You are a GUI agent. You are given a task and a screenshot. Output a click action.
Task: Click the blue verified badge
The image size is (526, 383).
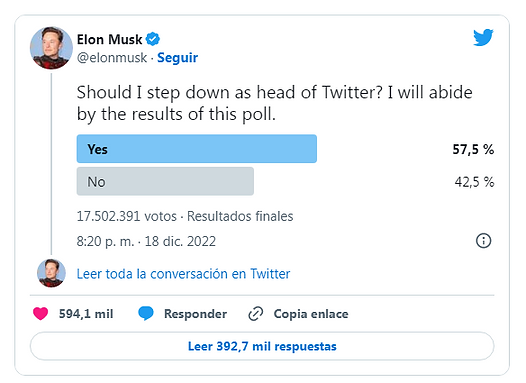click(153, 39)
